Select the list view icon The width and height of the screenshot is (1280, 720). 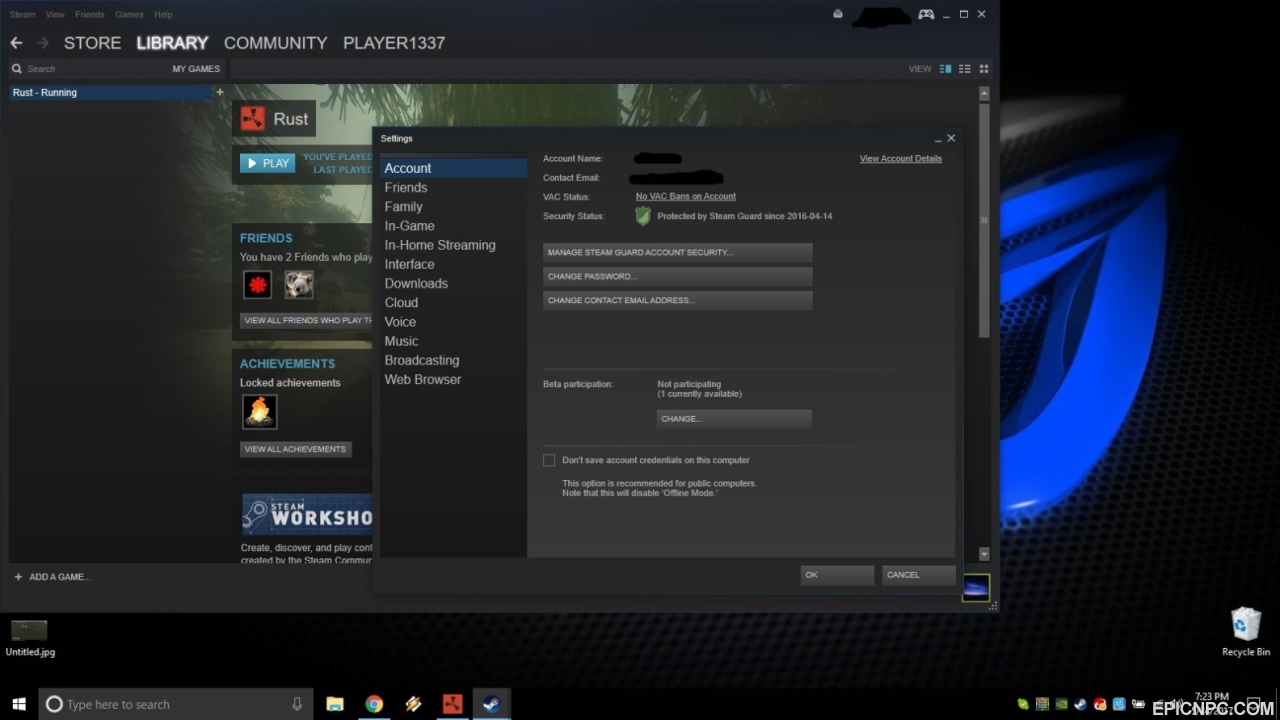[x=965, y=69]
